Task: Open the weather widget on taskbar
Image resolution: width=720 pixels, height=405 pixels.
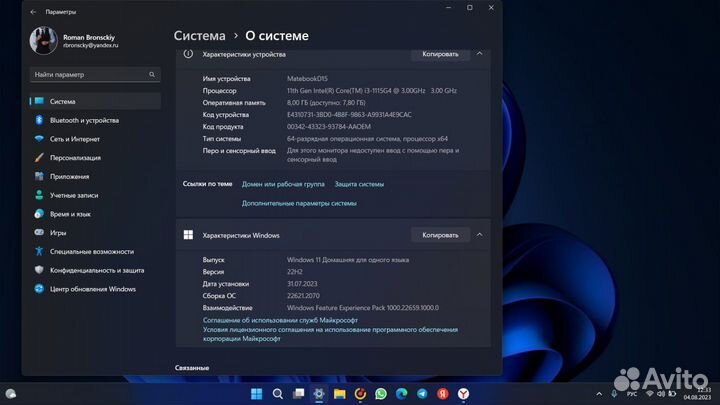Action: [x=11, y=394]
